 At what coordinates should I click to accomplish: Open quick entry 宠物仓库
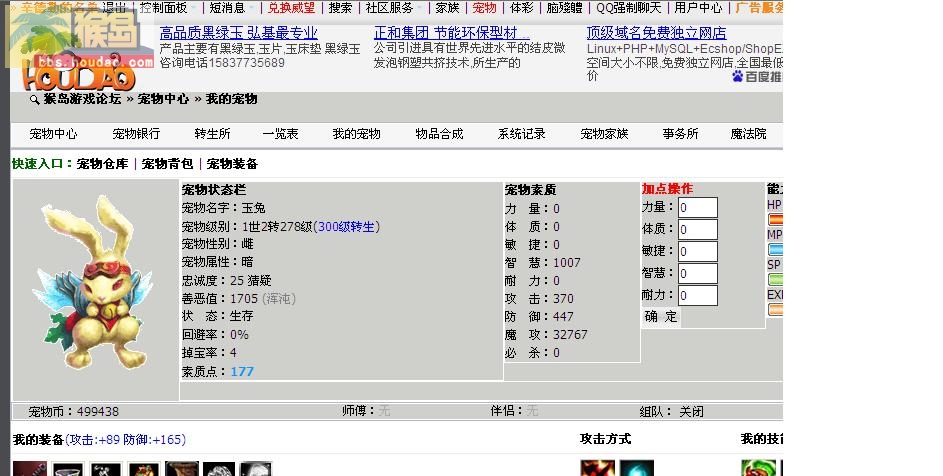[103, 164]
